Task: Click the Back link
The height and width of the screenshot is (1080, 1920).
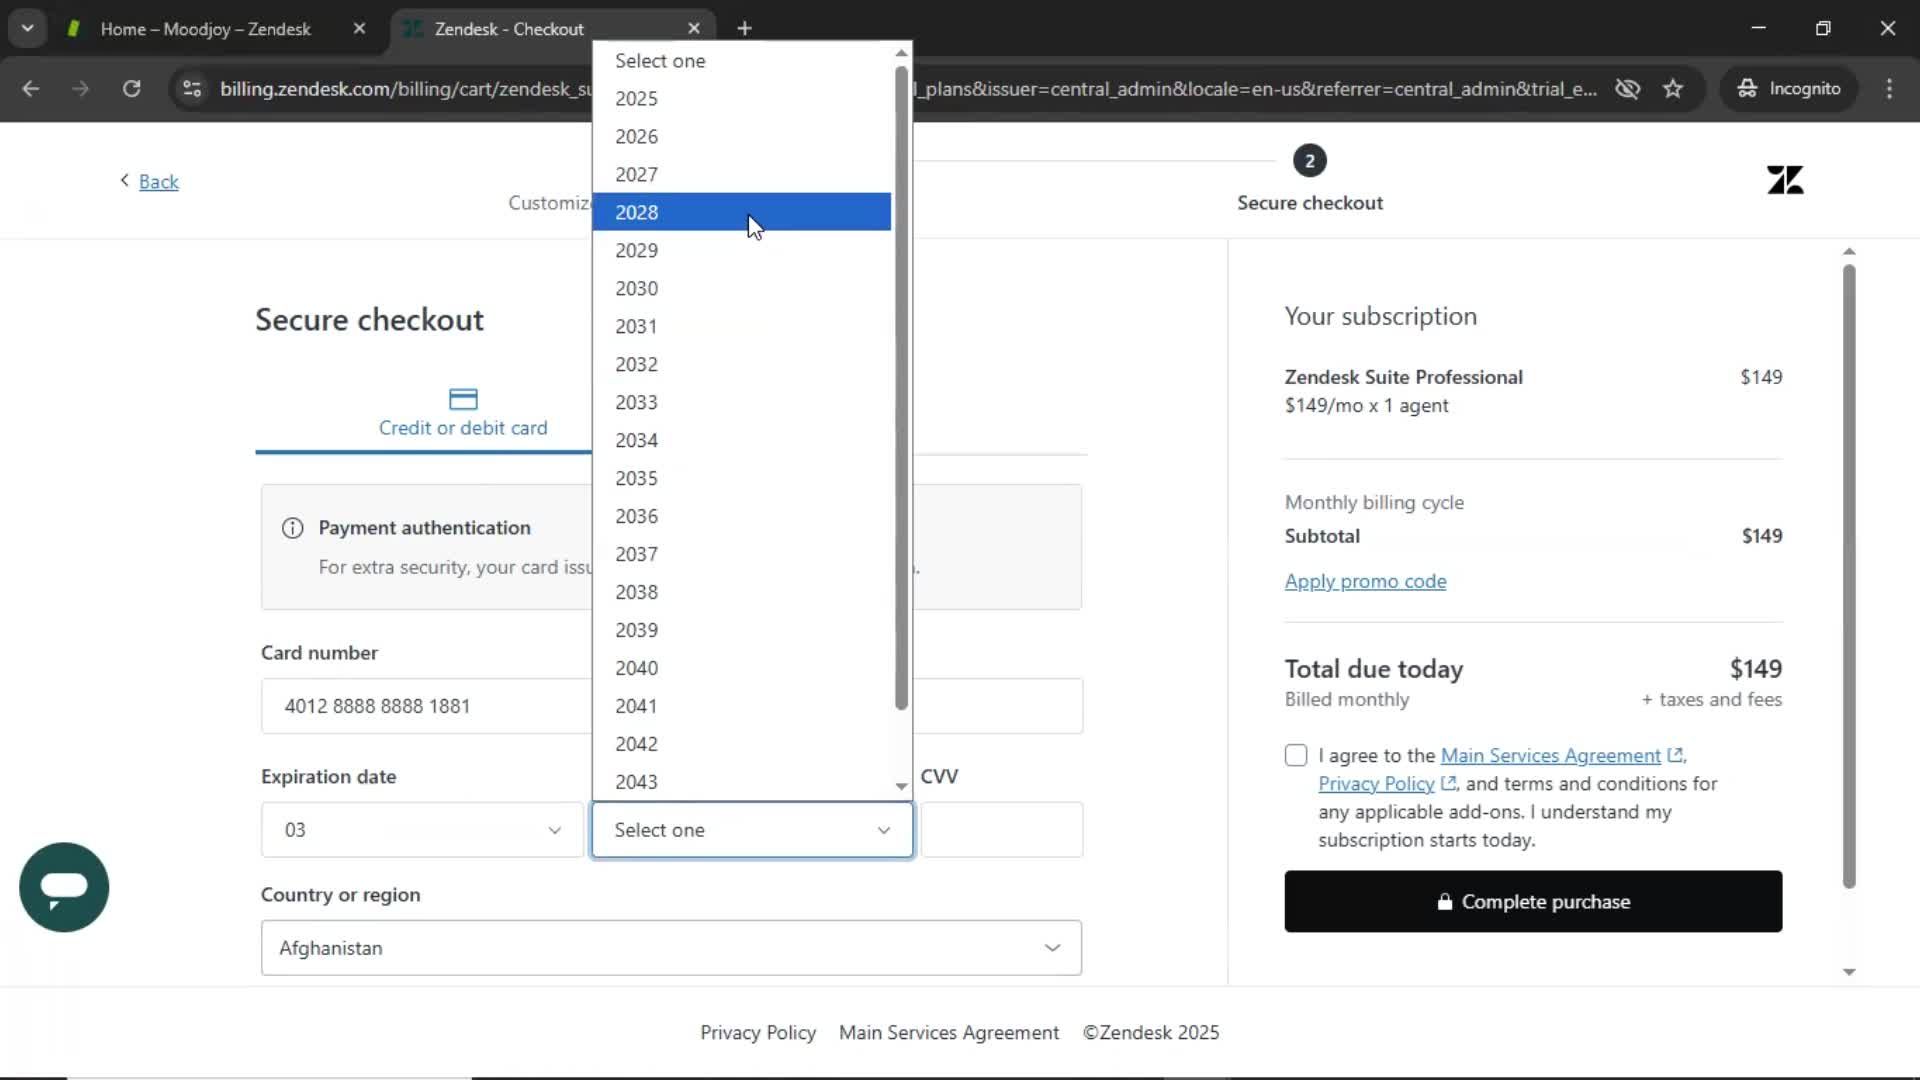Action: [158, 182]
